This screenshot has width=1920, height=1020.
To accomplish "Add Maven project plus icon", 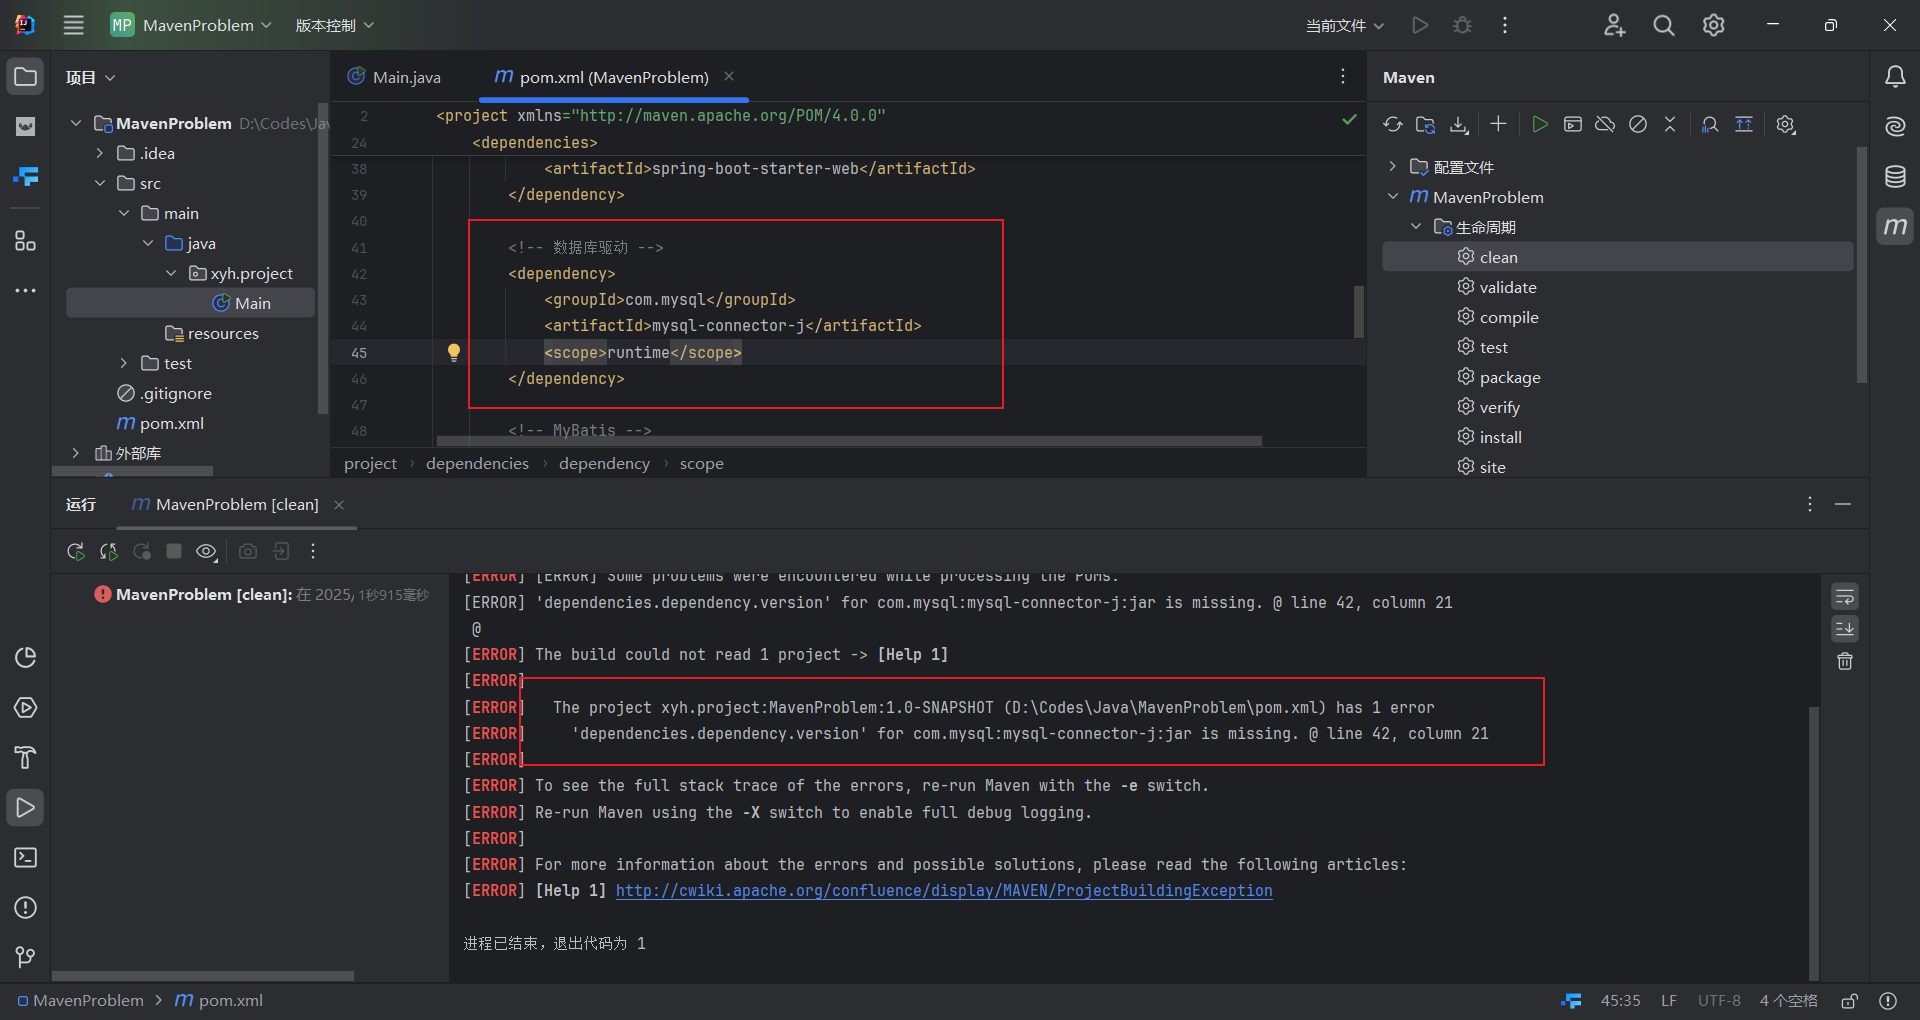I will tap(1498, 124).
